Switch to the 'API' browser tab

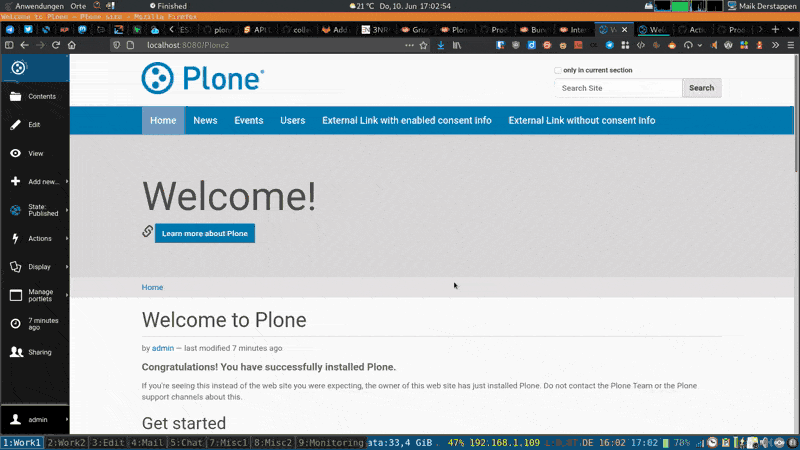(258, 30)
